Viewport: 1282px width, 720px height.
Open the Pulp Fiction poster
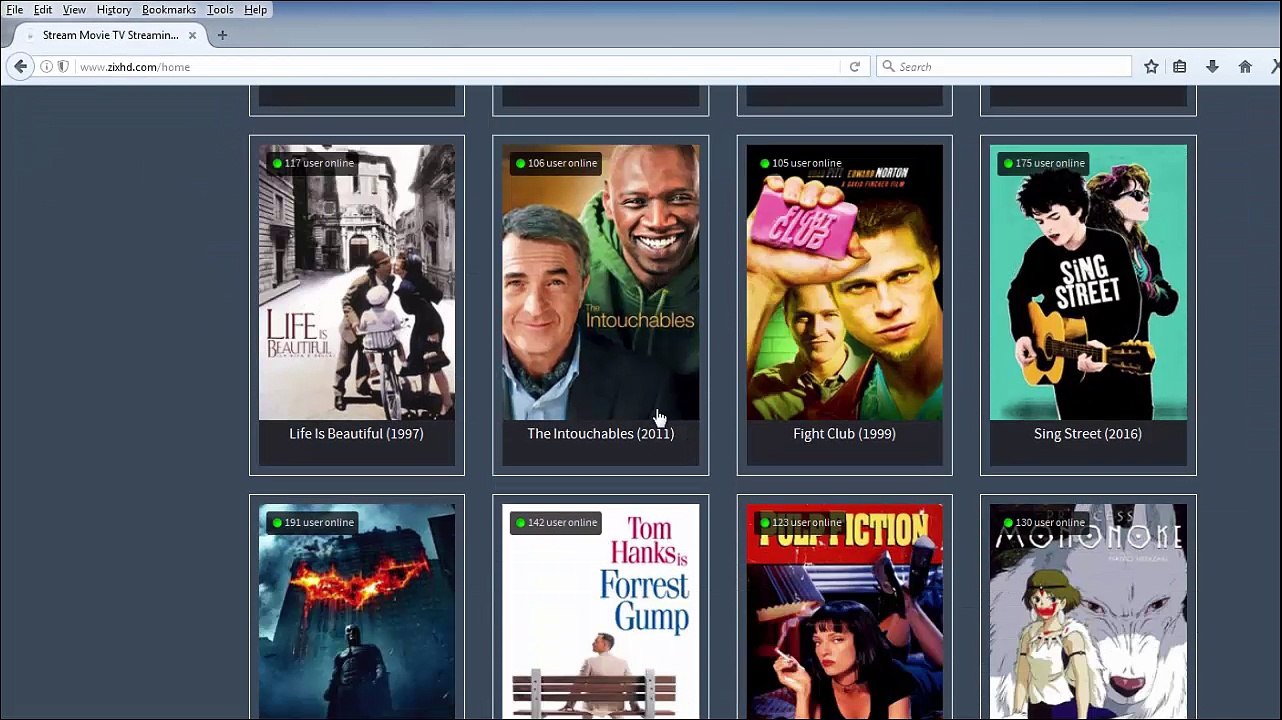click(845, 612)
